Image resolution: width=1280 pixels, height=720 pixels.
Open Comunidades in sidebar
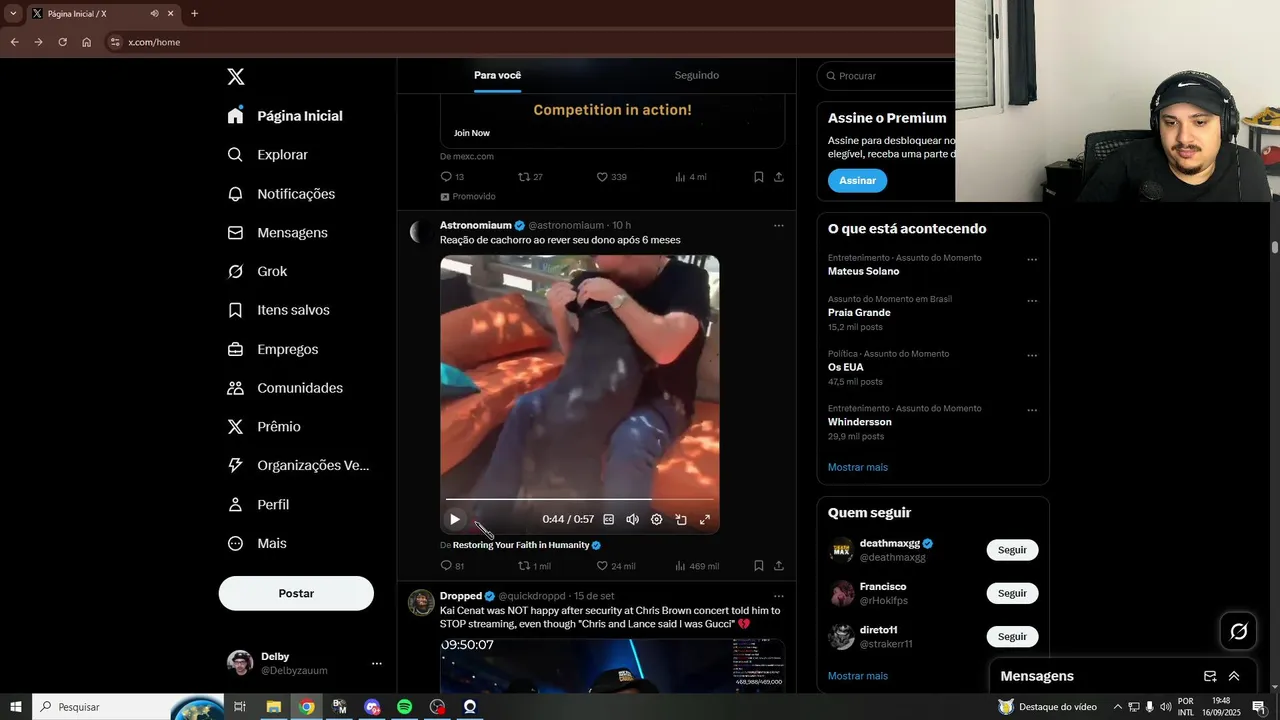[285, 388]
